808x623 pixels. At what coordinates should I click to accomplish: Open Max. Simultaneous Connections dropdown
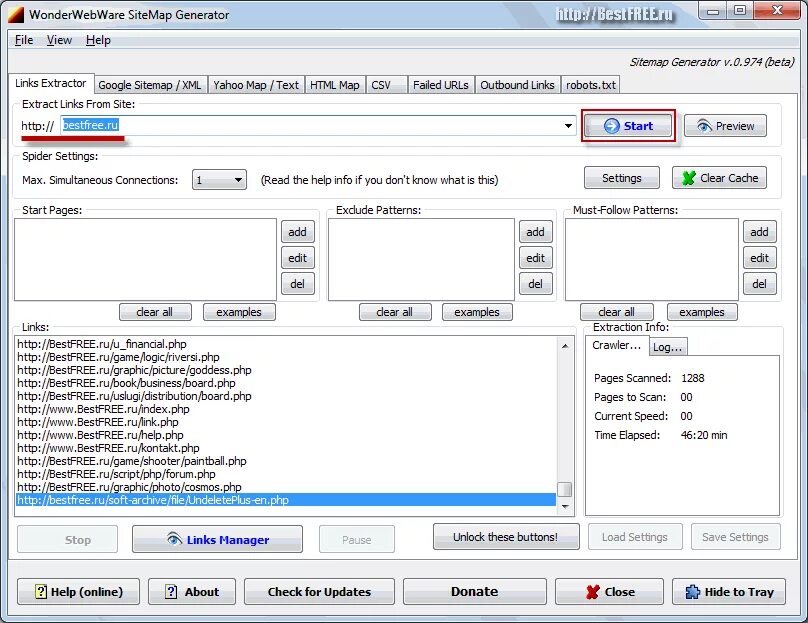(220, 180)
